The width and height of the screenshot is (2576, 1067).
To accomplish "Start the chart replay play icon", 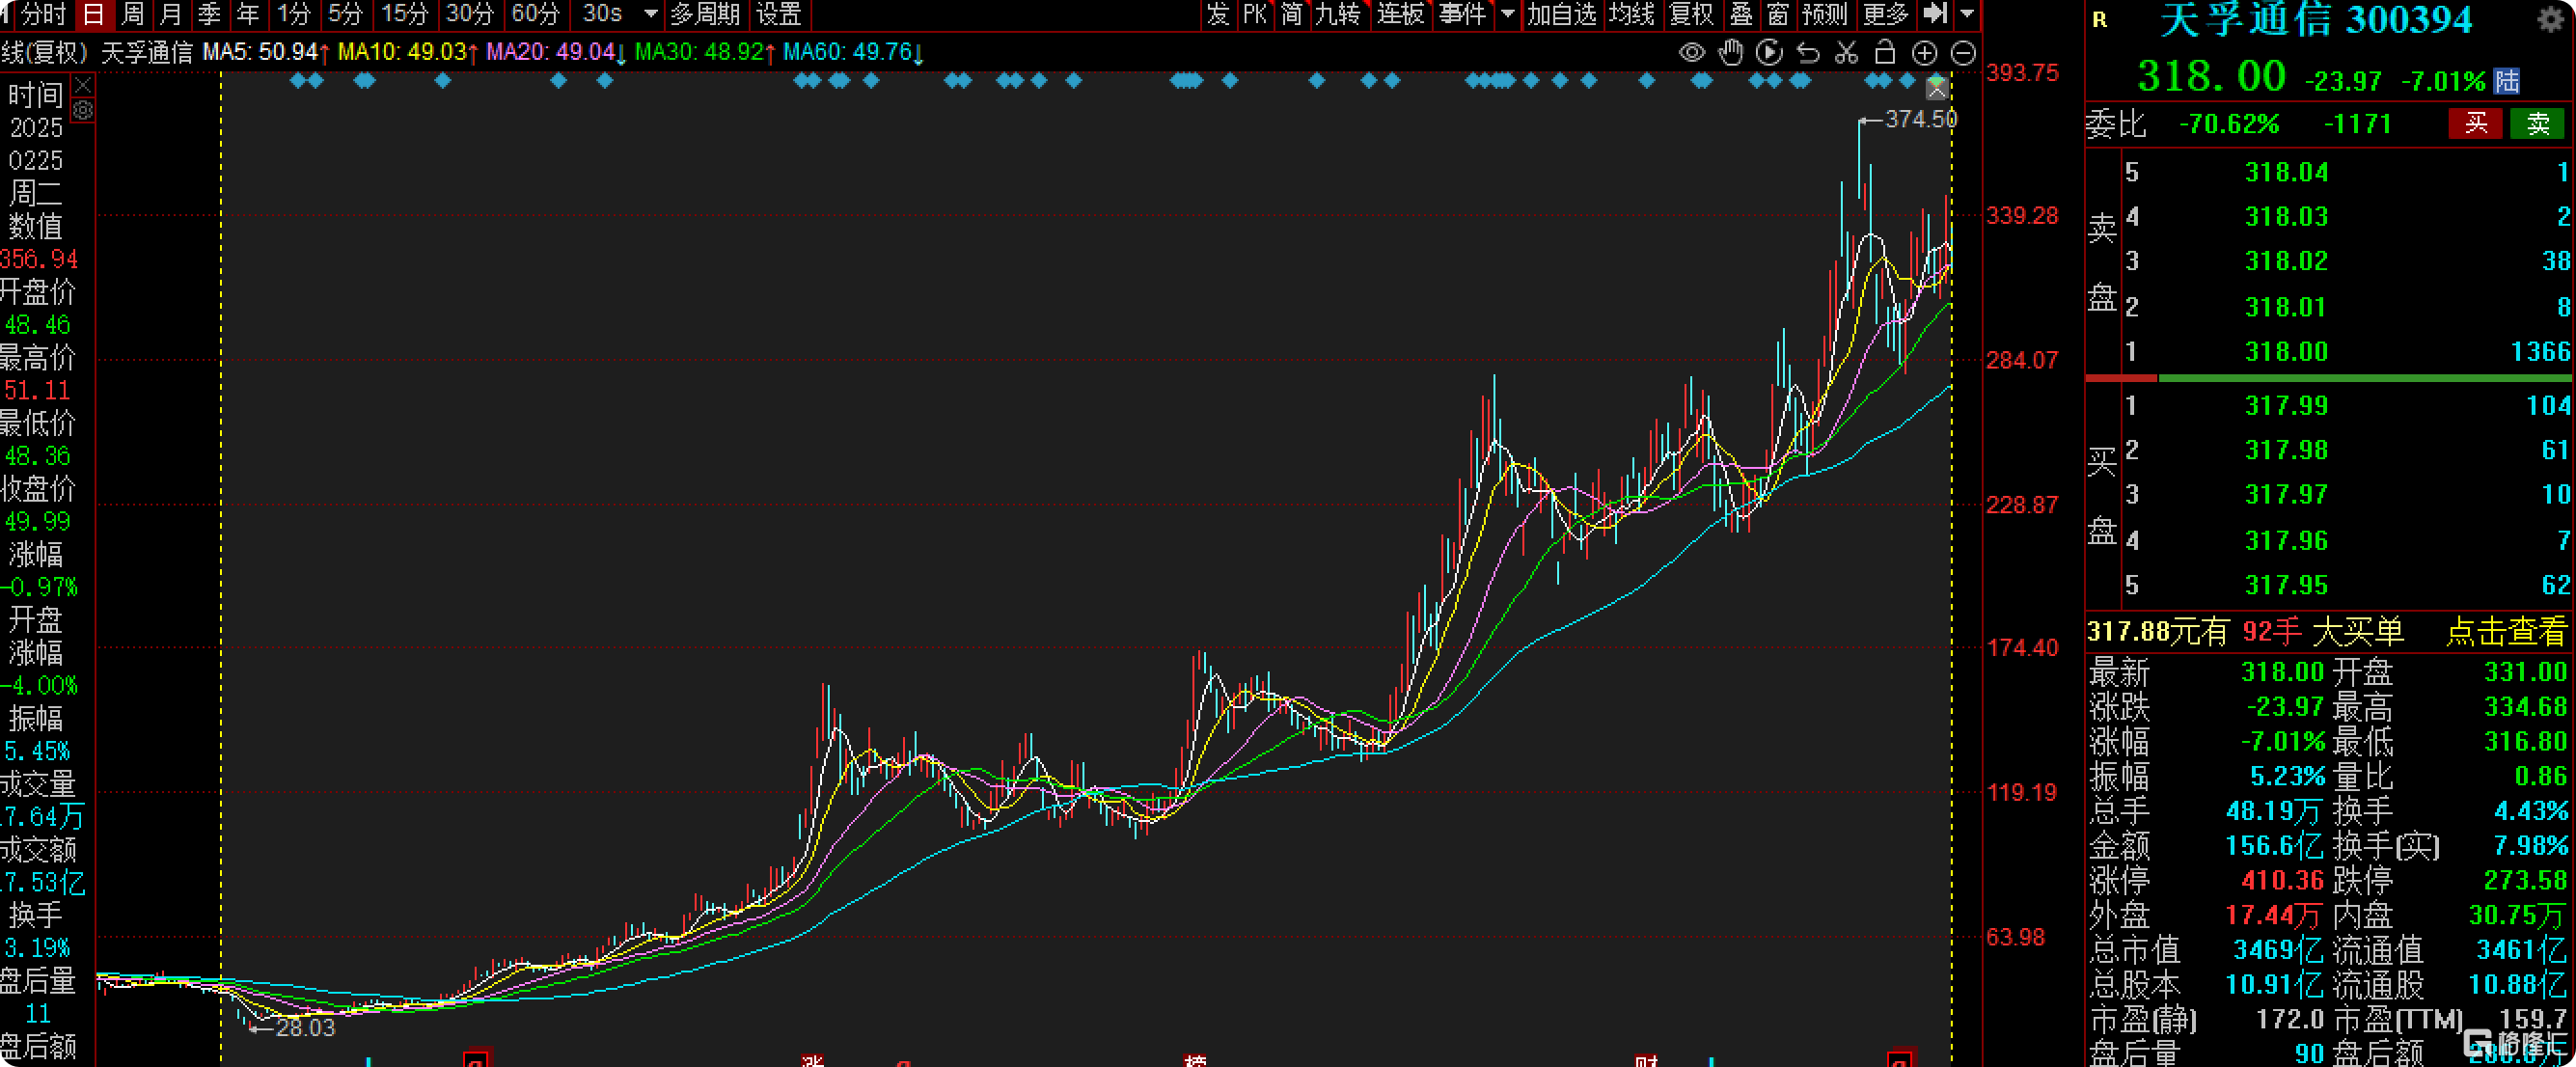I will tap(1769, 53).
